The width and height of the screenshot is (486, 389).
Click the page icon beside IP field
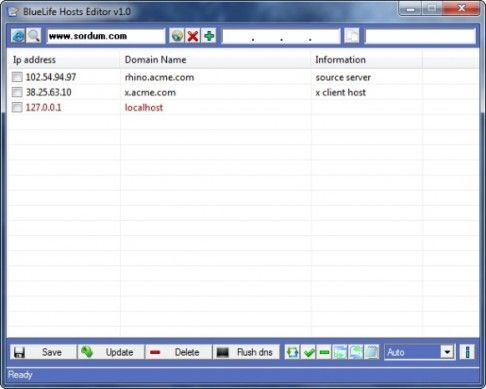(352, 36)
